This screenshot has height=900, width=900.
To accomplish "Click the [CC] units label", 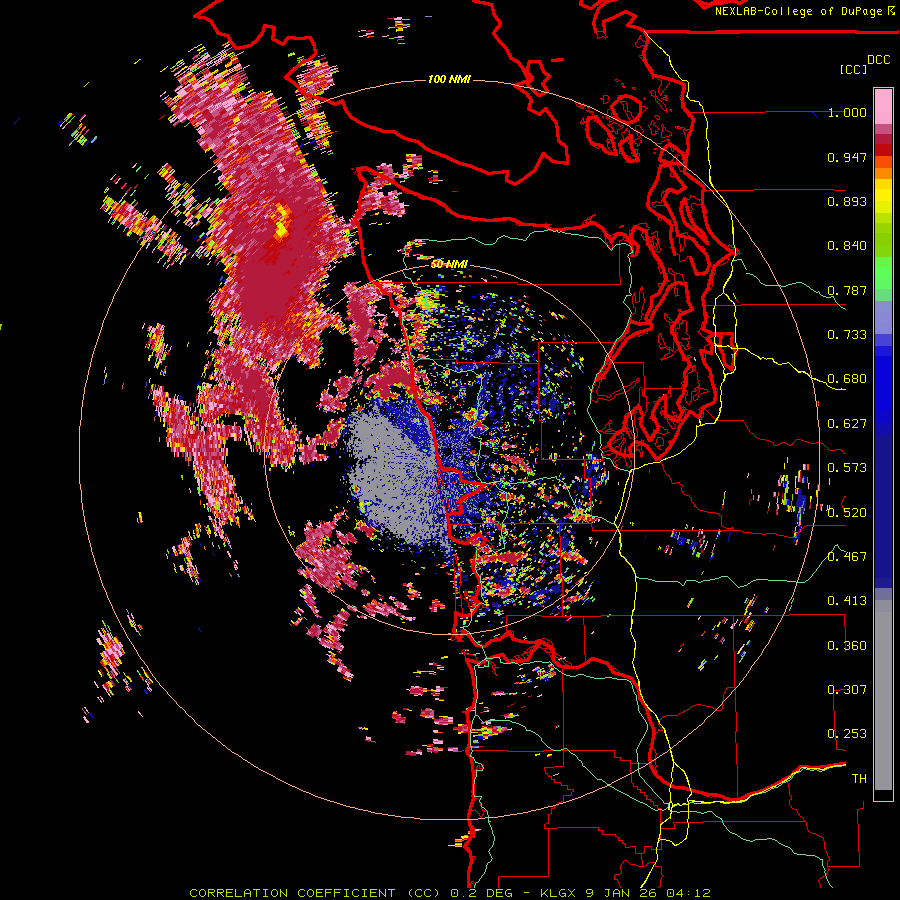I will (x=854, y=69).
